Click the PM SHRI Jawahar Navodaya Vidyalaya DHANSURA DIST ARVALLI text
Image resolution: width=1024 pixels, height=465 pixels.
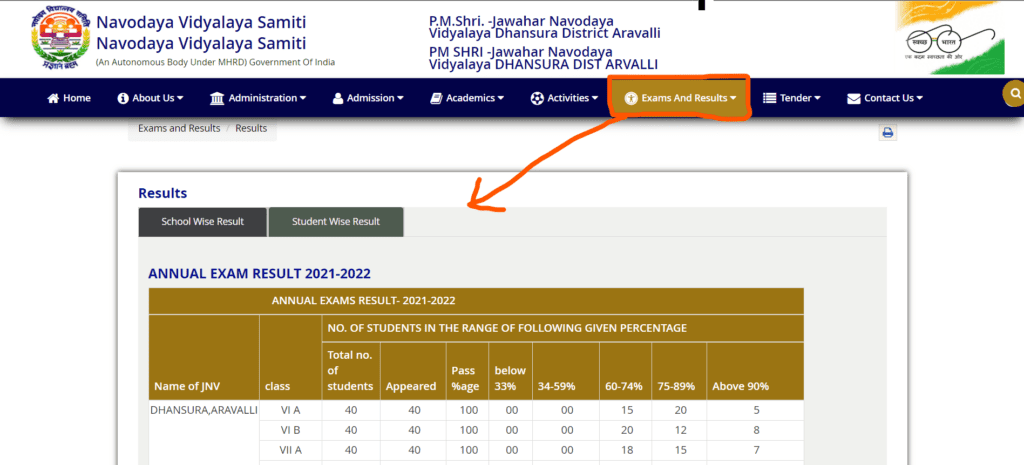click(x=543, y=57)
